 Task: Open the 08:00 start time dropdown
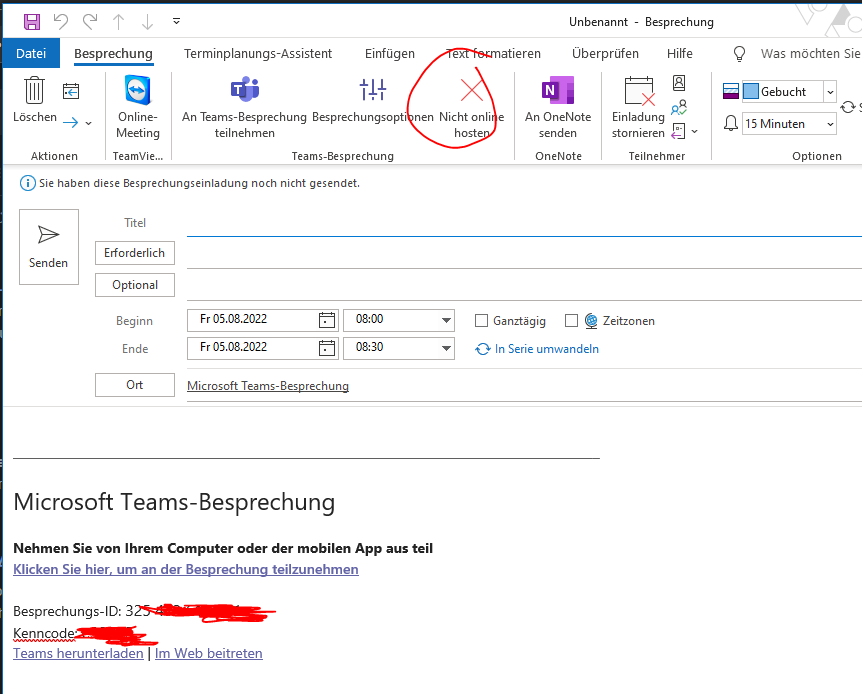(446, 320)
